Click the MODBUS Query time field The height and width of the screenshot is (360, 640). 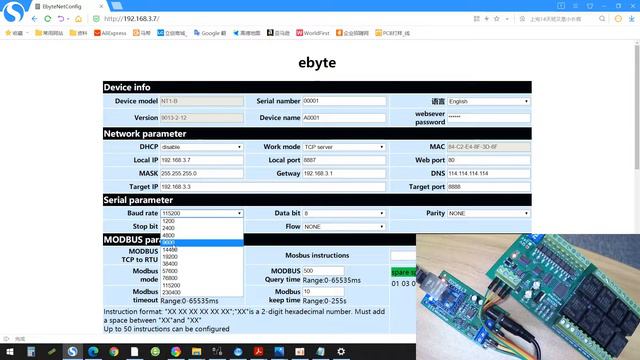point(323,271)
